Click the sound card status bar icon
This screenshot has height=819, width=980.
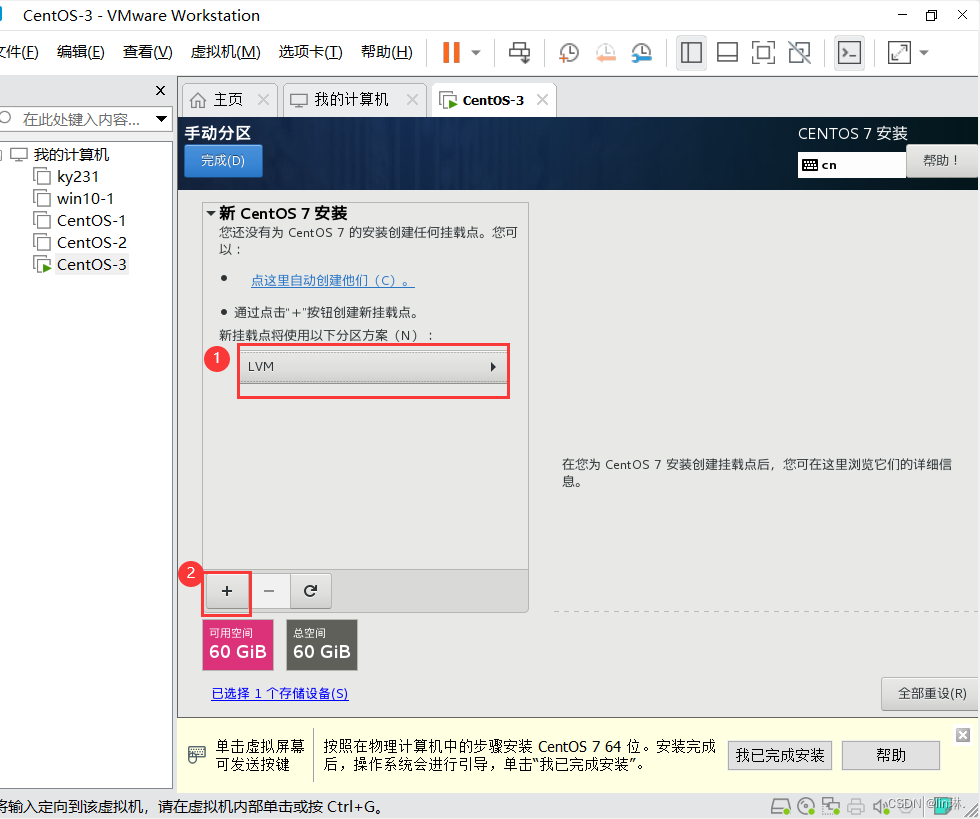click(x=880, y=806)
